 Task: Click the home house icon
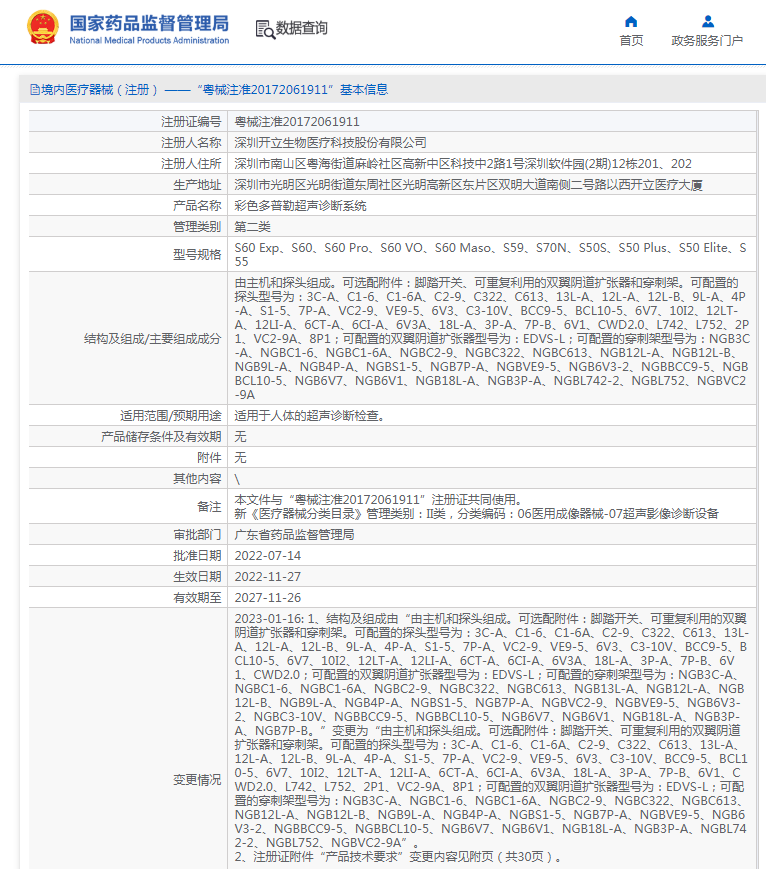tap(631, 22)
